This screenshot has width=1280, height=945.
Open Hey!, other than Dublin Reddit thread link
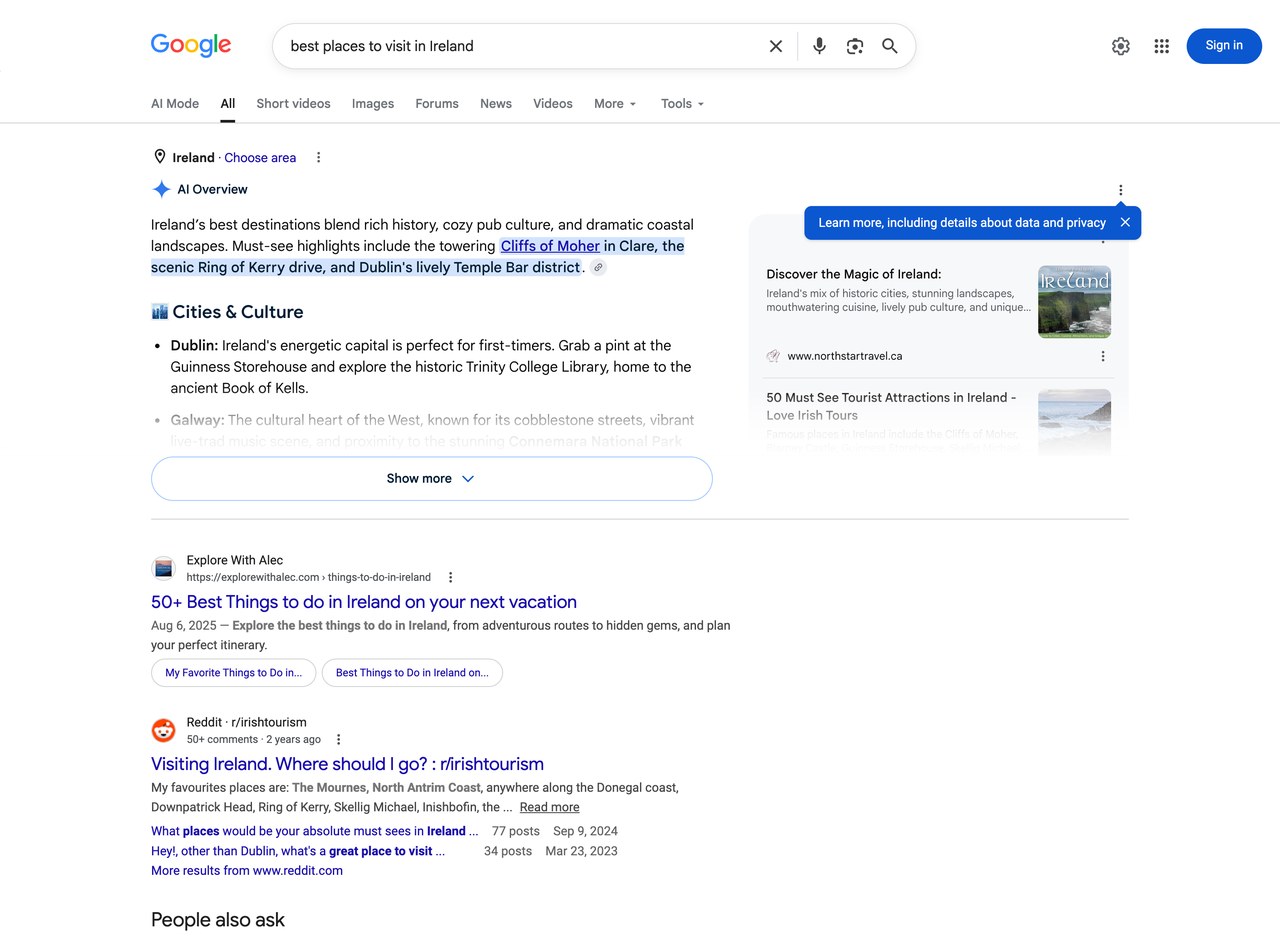click(298, 851)
